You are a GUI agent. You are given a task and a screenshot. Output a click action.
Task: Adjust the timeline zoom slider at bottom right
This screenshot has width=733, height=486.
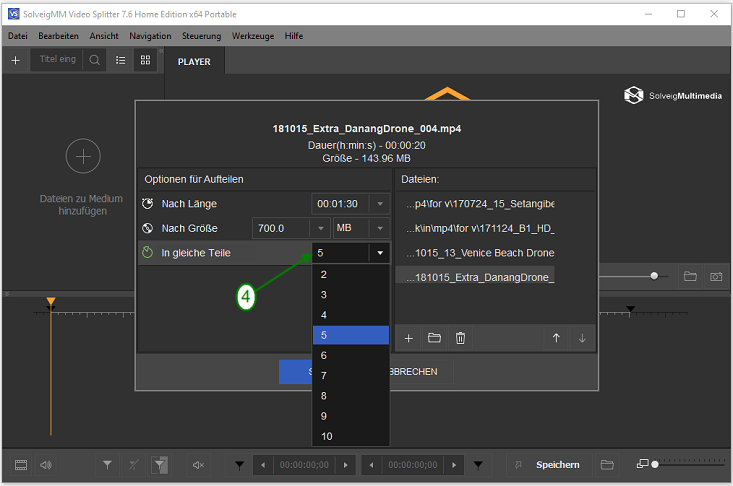tap(655, 465)
